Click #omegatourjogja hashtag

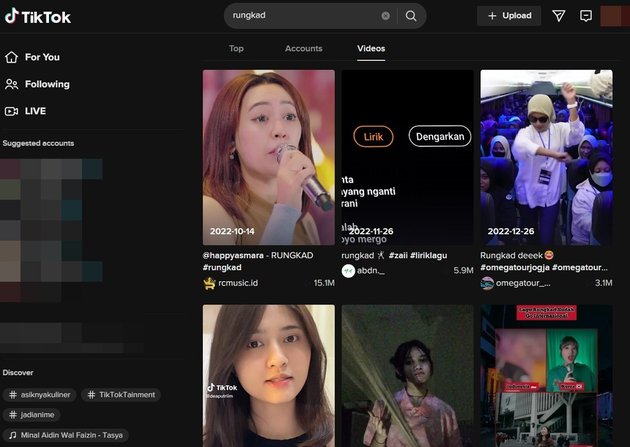coord(515,267)
